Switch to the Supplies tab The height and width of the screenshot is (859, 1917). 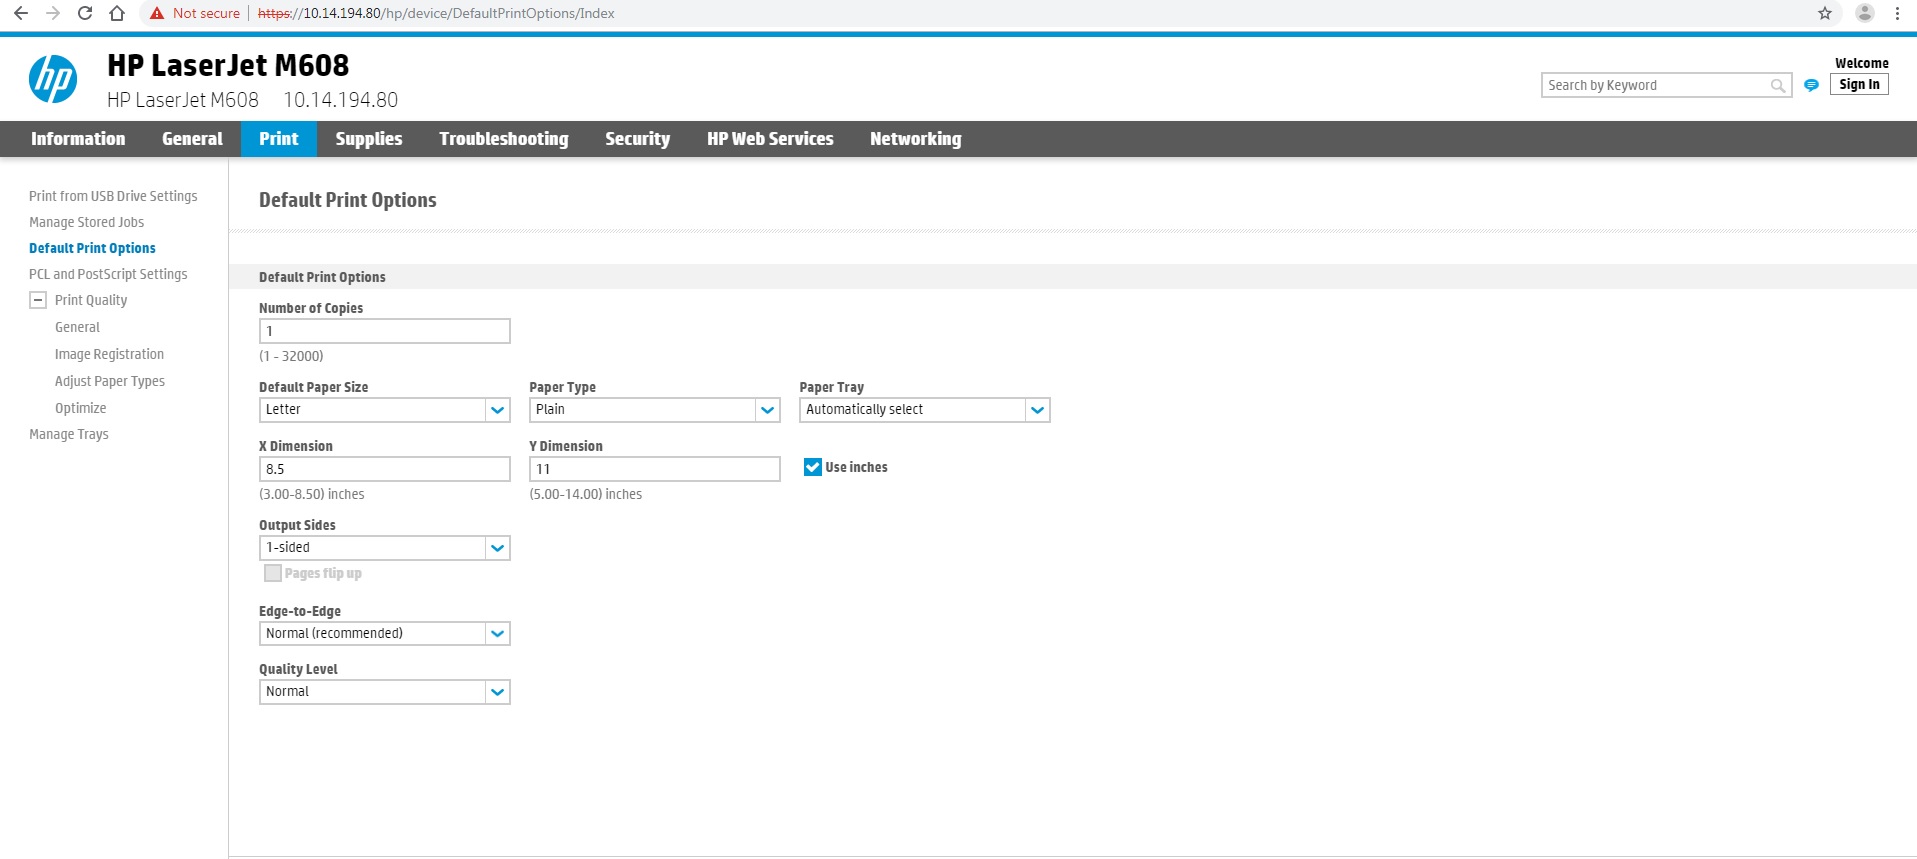(369, 139)
